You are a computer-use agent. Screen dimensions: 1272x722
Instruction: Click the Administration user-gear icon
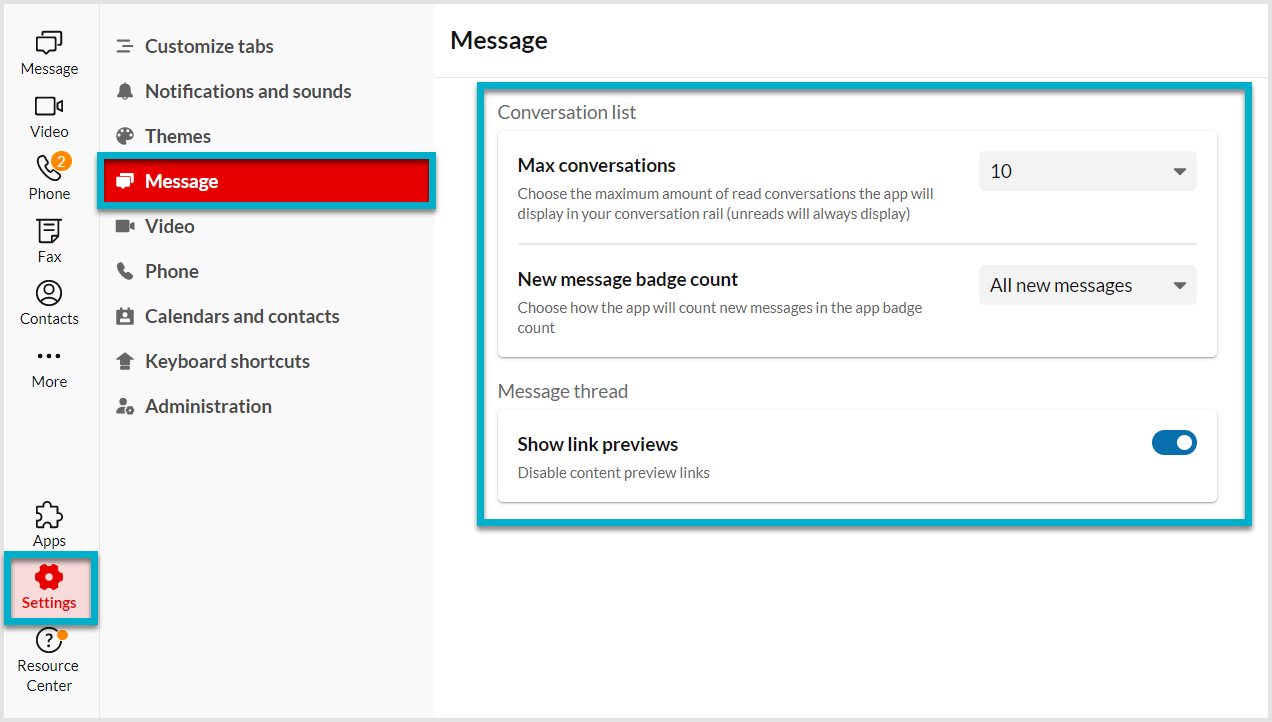(125, 406)
